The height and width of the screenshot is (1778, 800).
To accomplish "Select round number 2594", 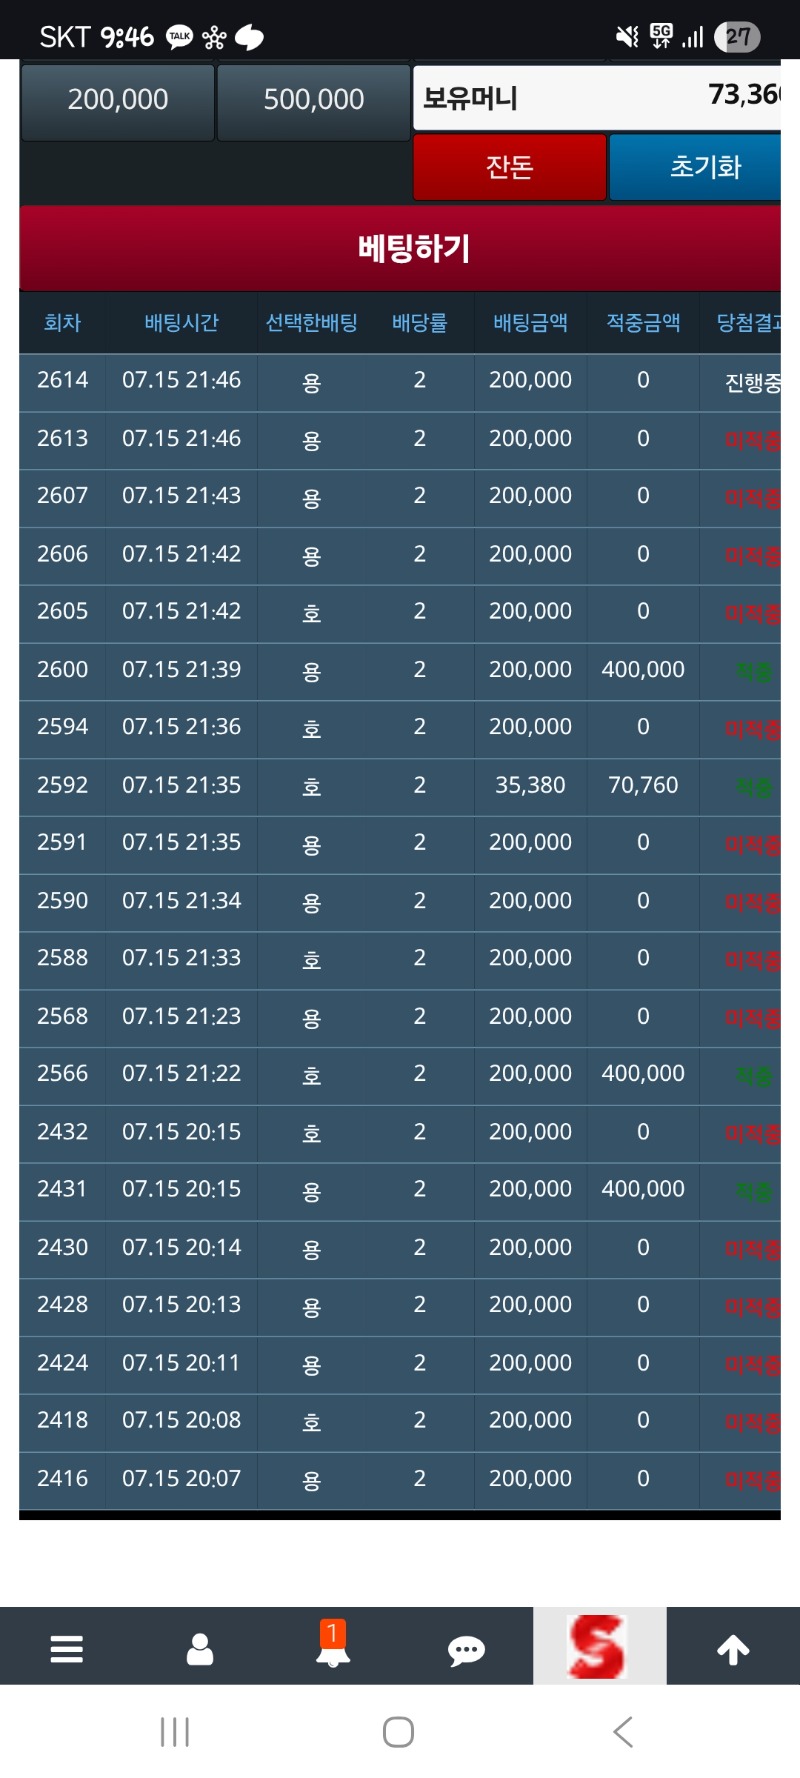I will pyautogui.click(x=62, y=726).
